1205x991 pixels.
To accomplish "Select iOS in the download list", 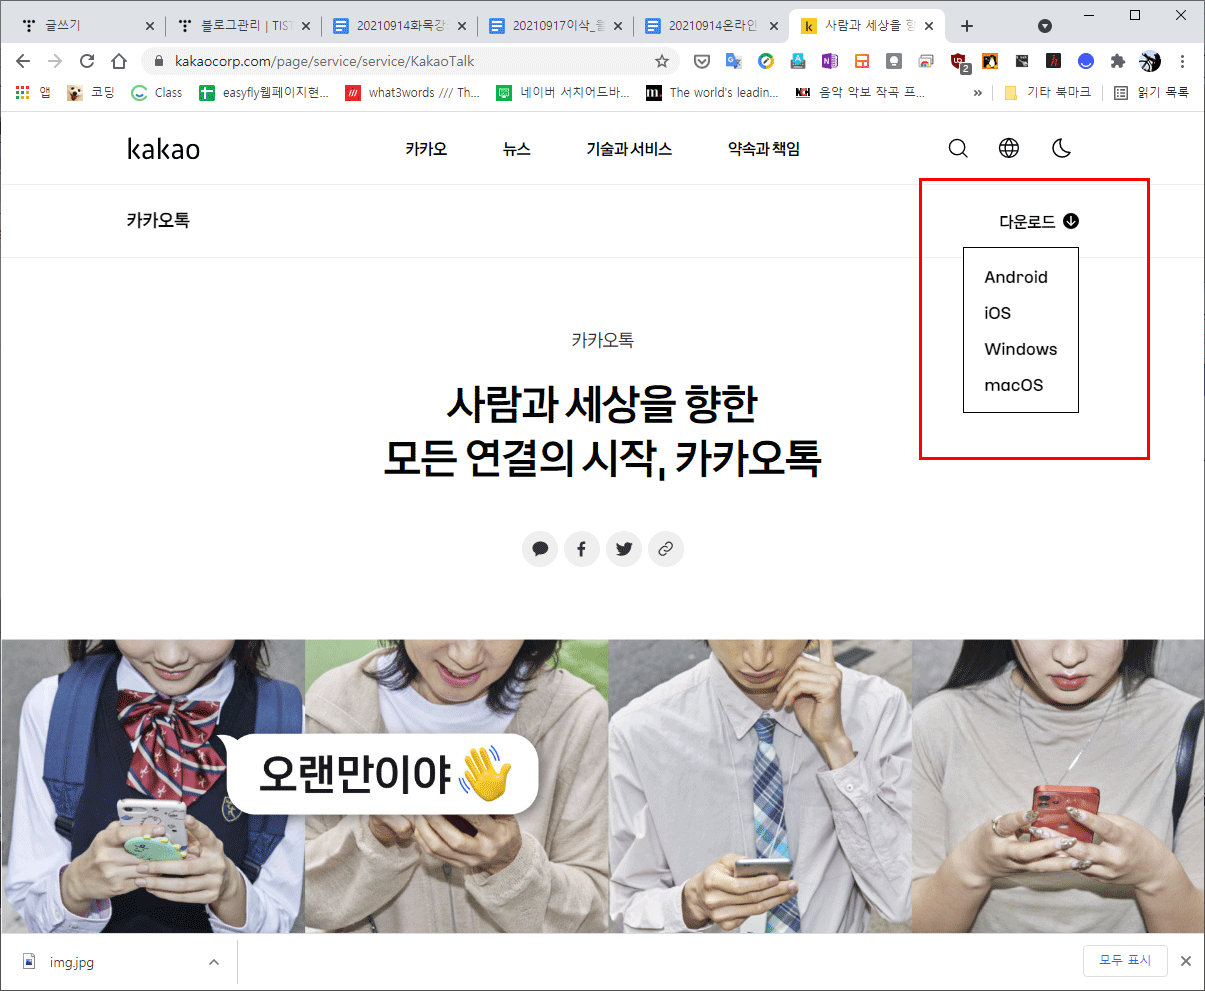I will pos(997,313).
